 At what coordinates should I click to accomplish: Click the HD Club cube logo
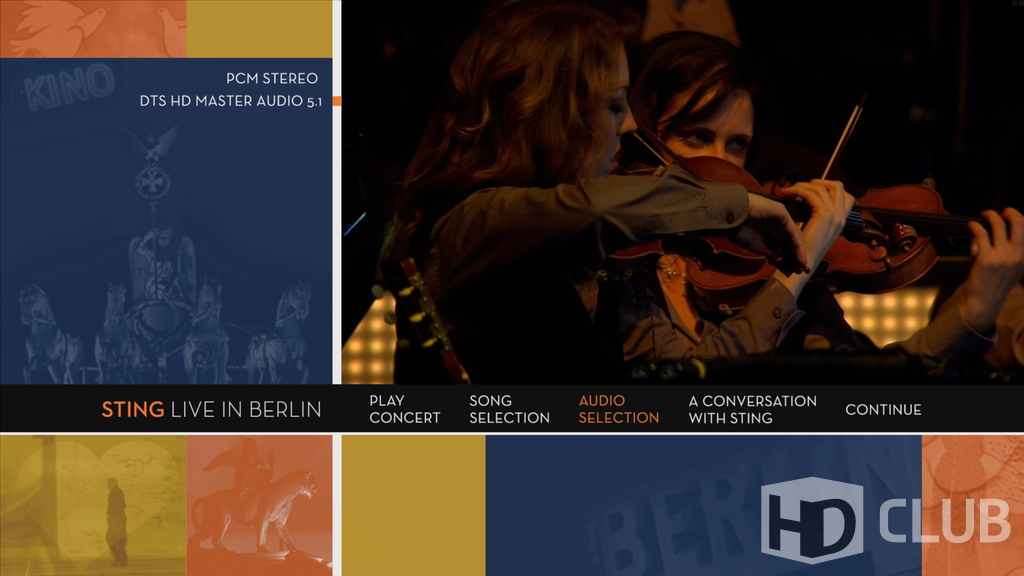811,520
